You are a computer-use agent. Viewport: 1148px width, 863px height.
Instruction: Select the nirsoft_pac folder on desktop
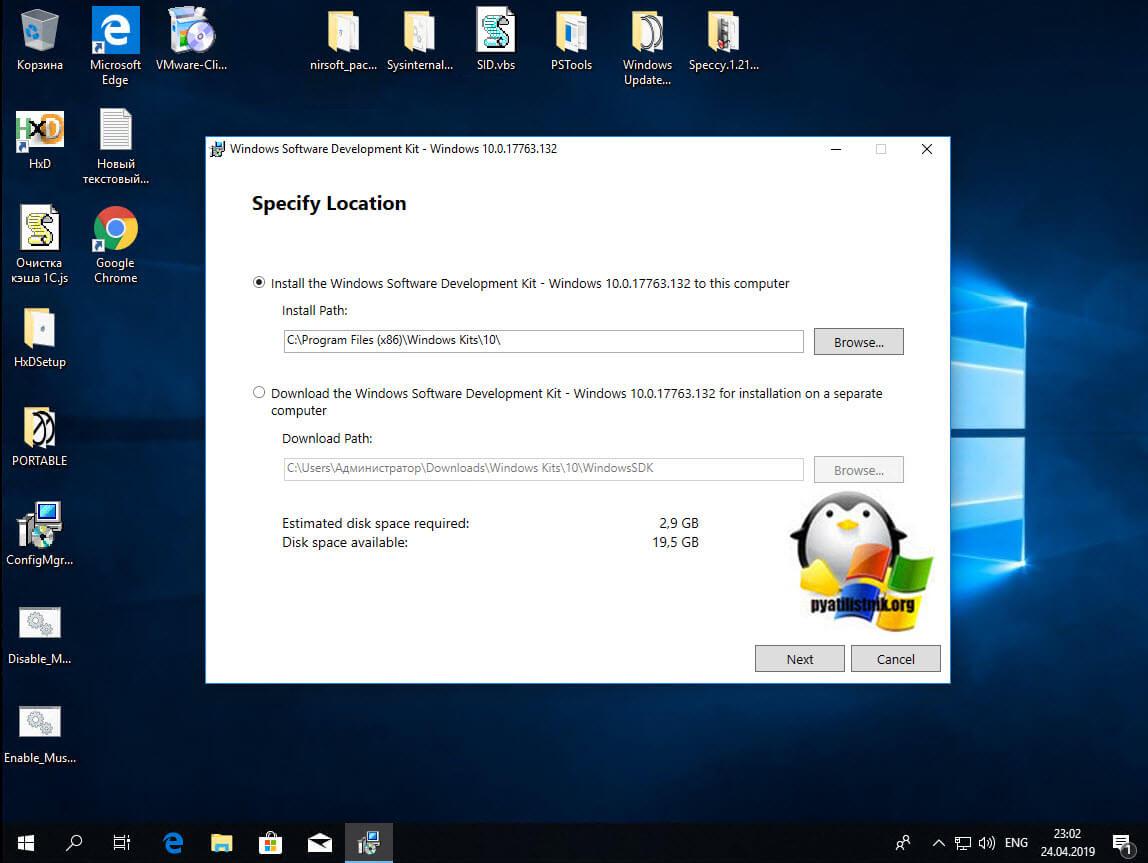pyautogui.click(x=343, y=40)
